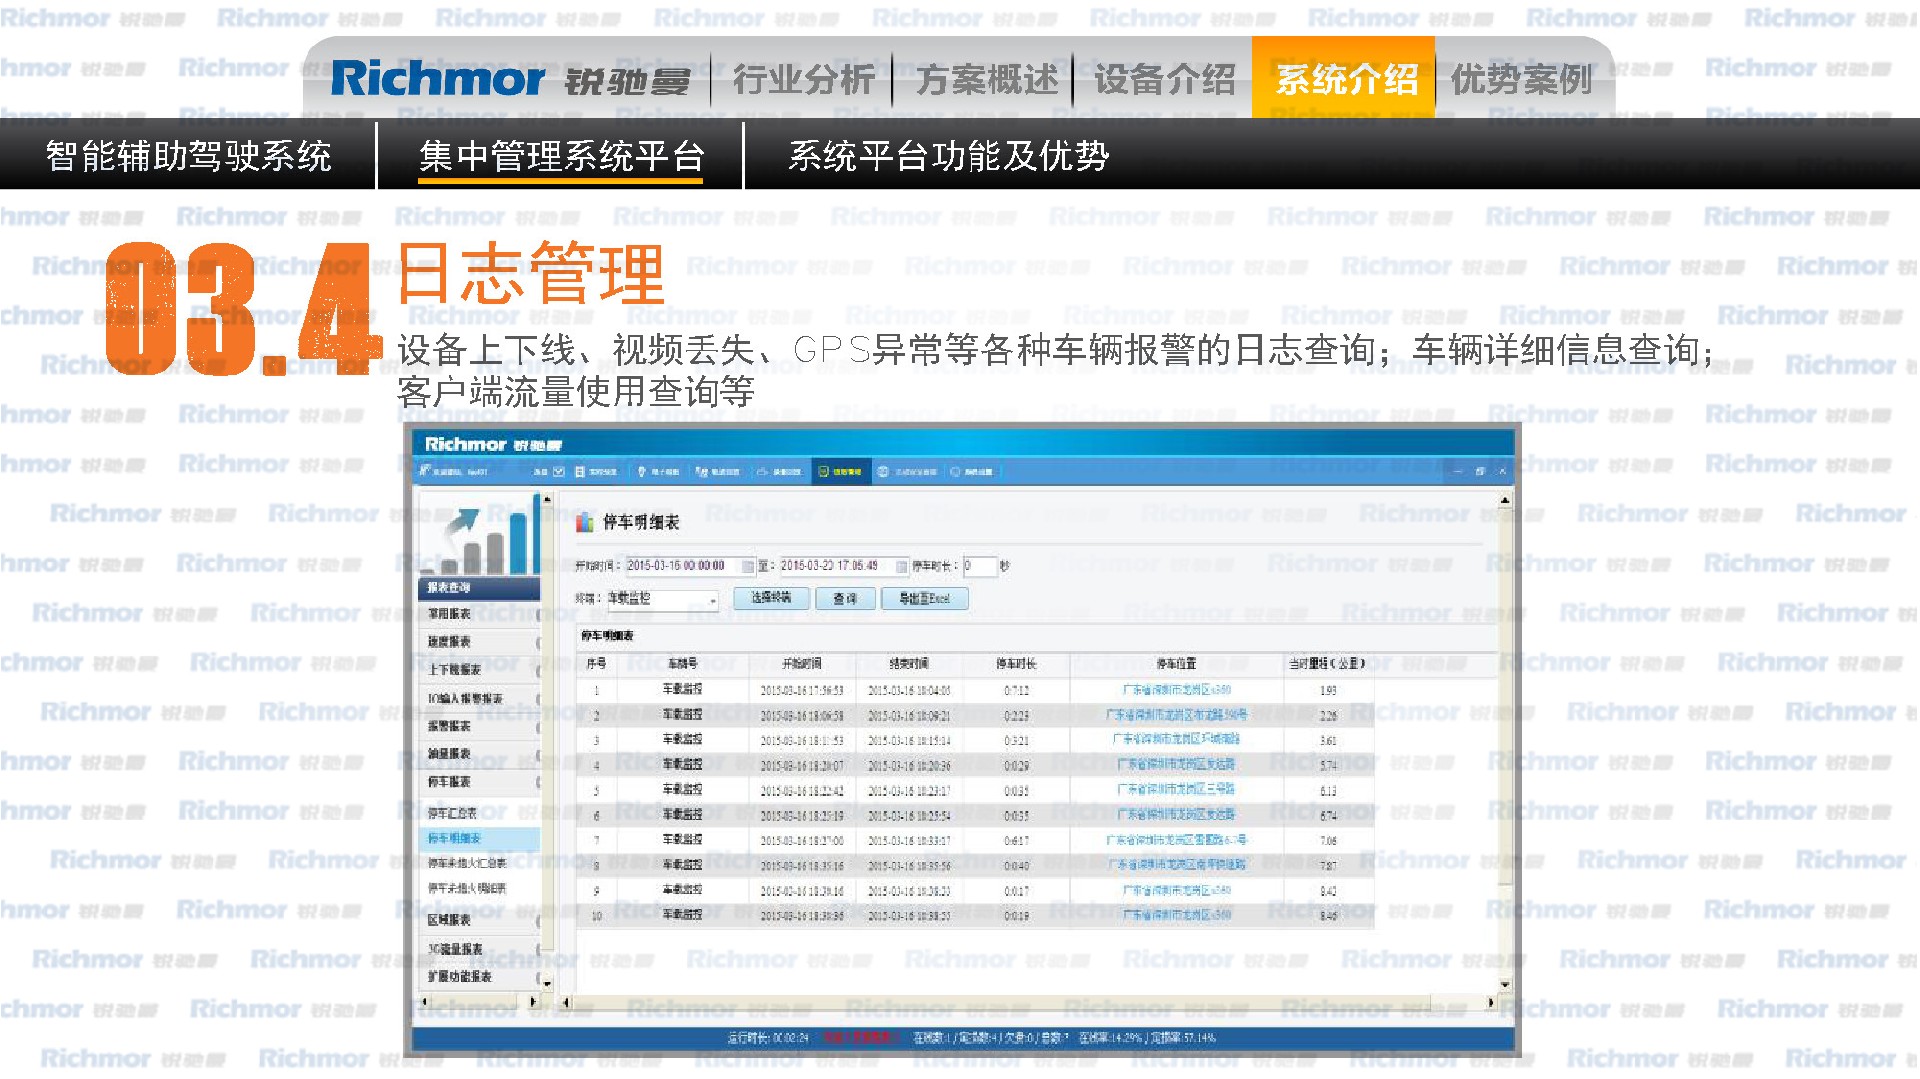Expand 3G流量报表 in sidebar
The width and height of the screenshot is (1920, 1079).
tap(479, 948)
